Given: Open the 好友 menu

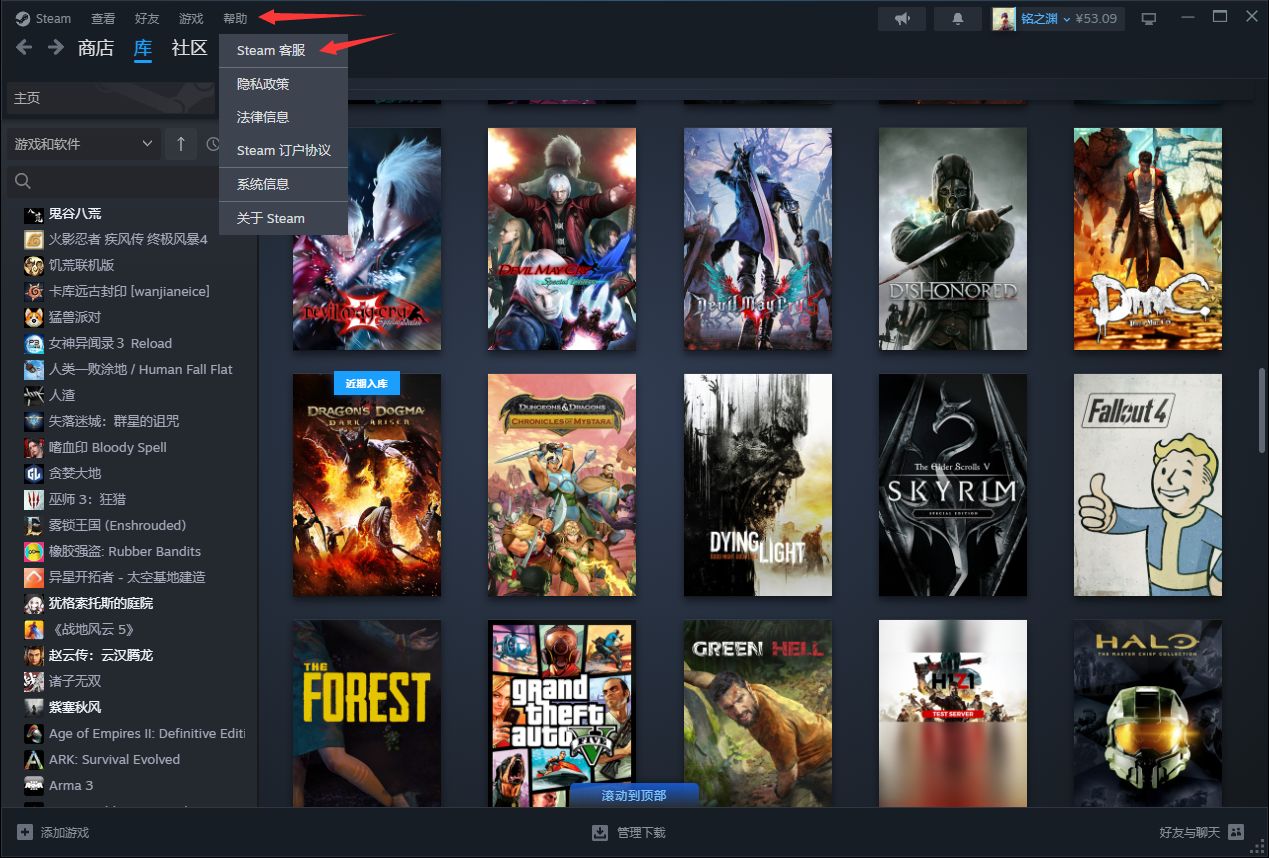Looking at the screenshot, I should [x=147, y=18].
